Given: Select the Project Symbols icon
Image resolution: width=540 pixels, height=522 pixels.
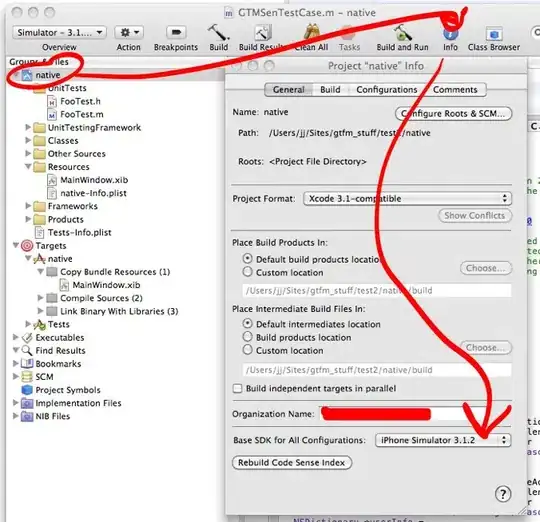Looking at the screenshot, I should pyautogui.click(x=27, y=390).
